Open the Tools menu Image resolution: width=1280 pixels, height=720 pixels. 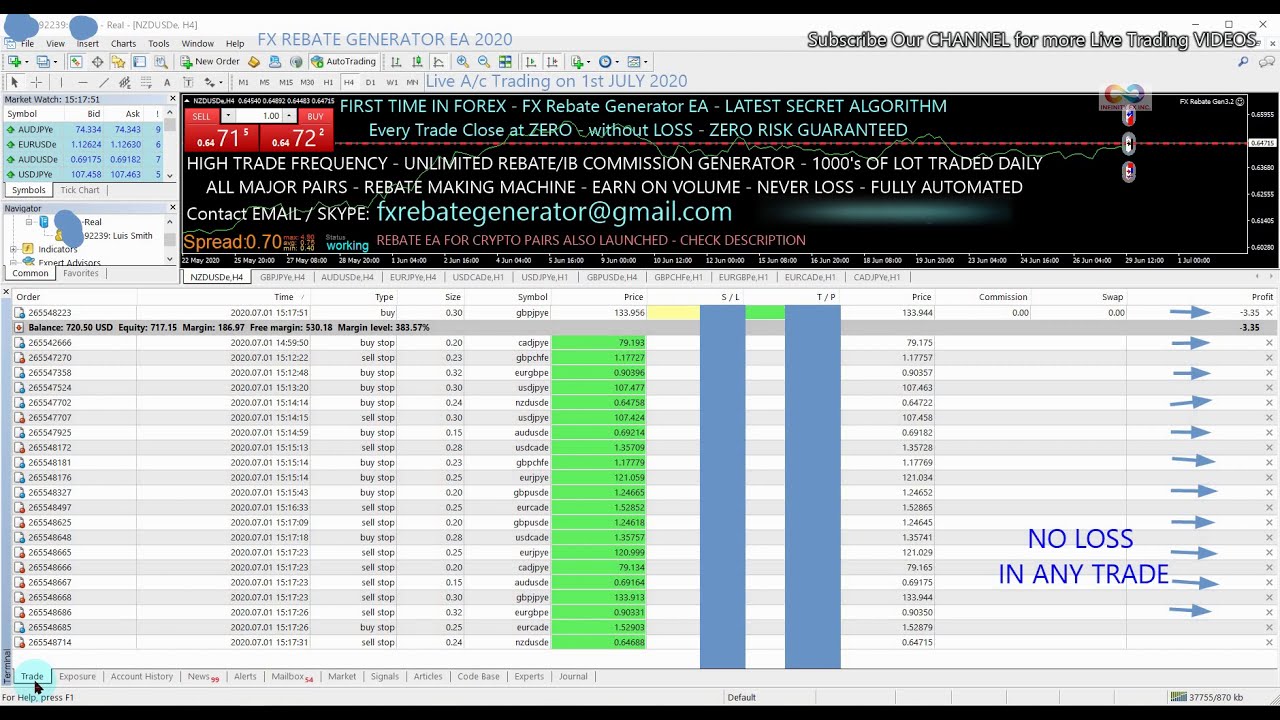159,44
